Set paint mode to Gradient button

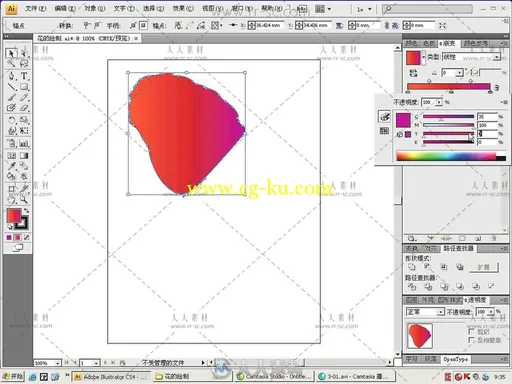(x=17, y=237)
